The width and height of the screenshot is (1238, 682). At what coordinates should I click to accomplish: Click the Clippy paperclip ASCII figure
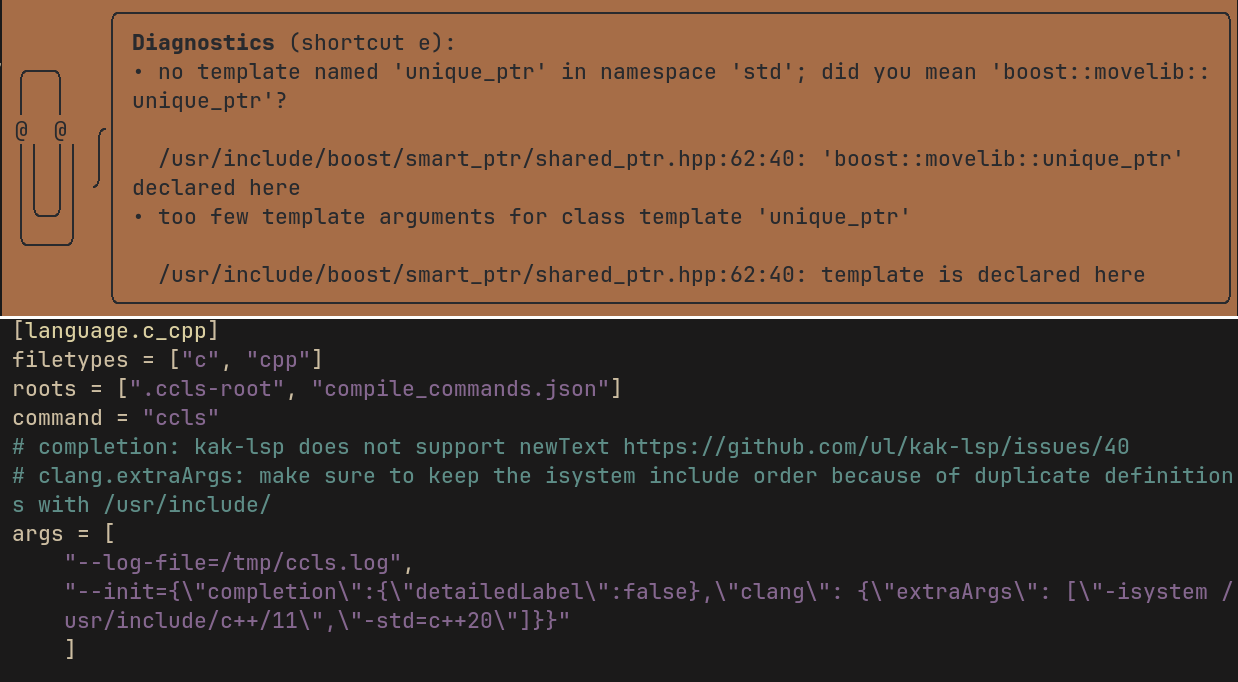click(41, 157)
